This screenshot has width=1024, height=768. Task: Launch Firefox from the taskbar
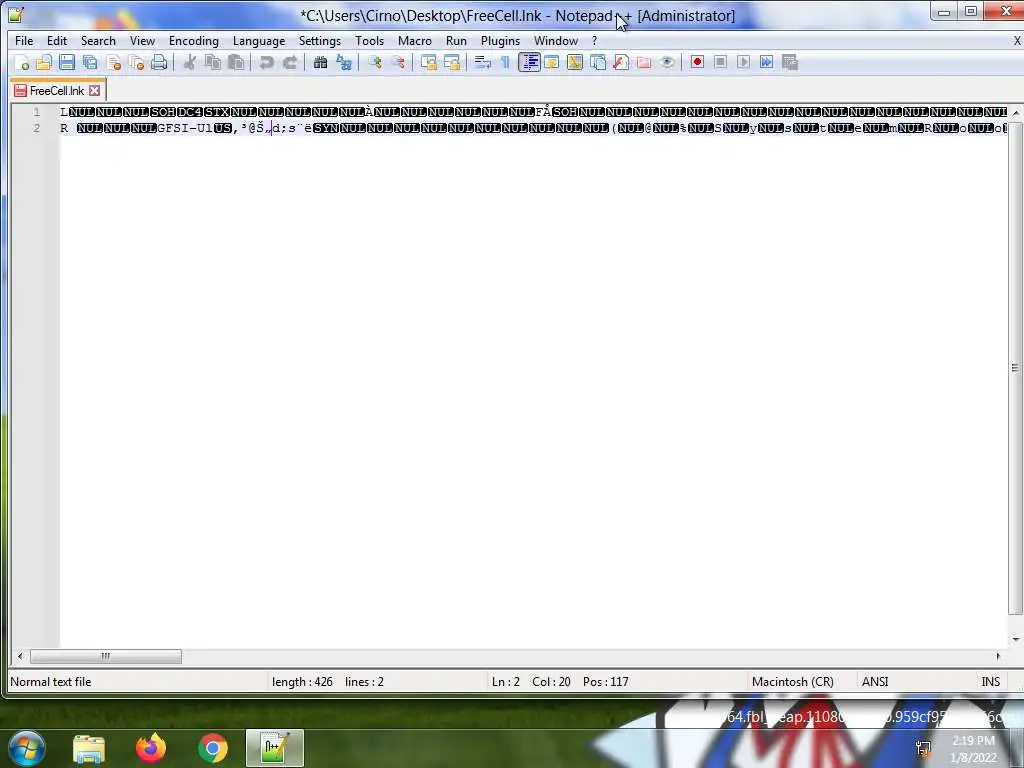pyautogui.click(x=151, y=748)
